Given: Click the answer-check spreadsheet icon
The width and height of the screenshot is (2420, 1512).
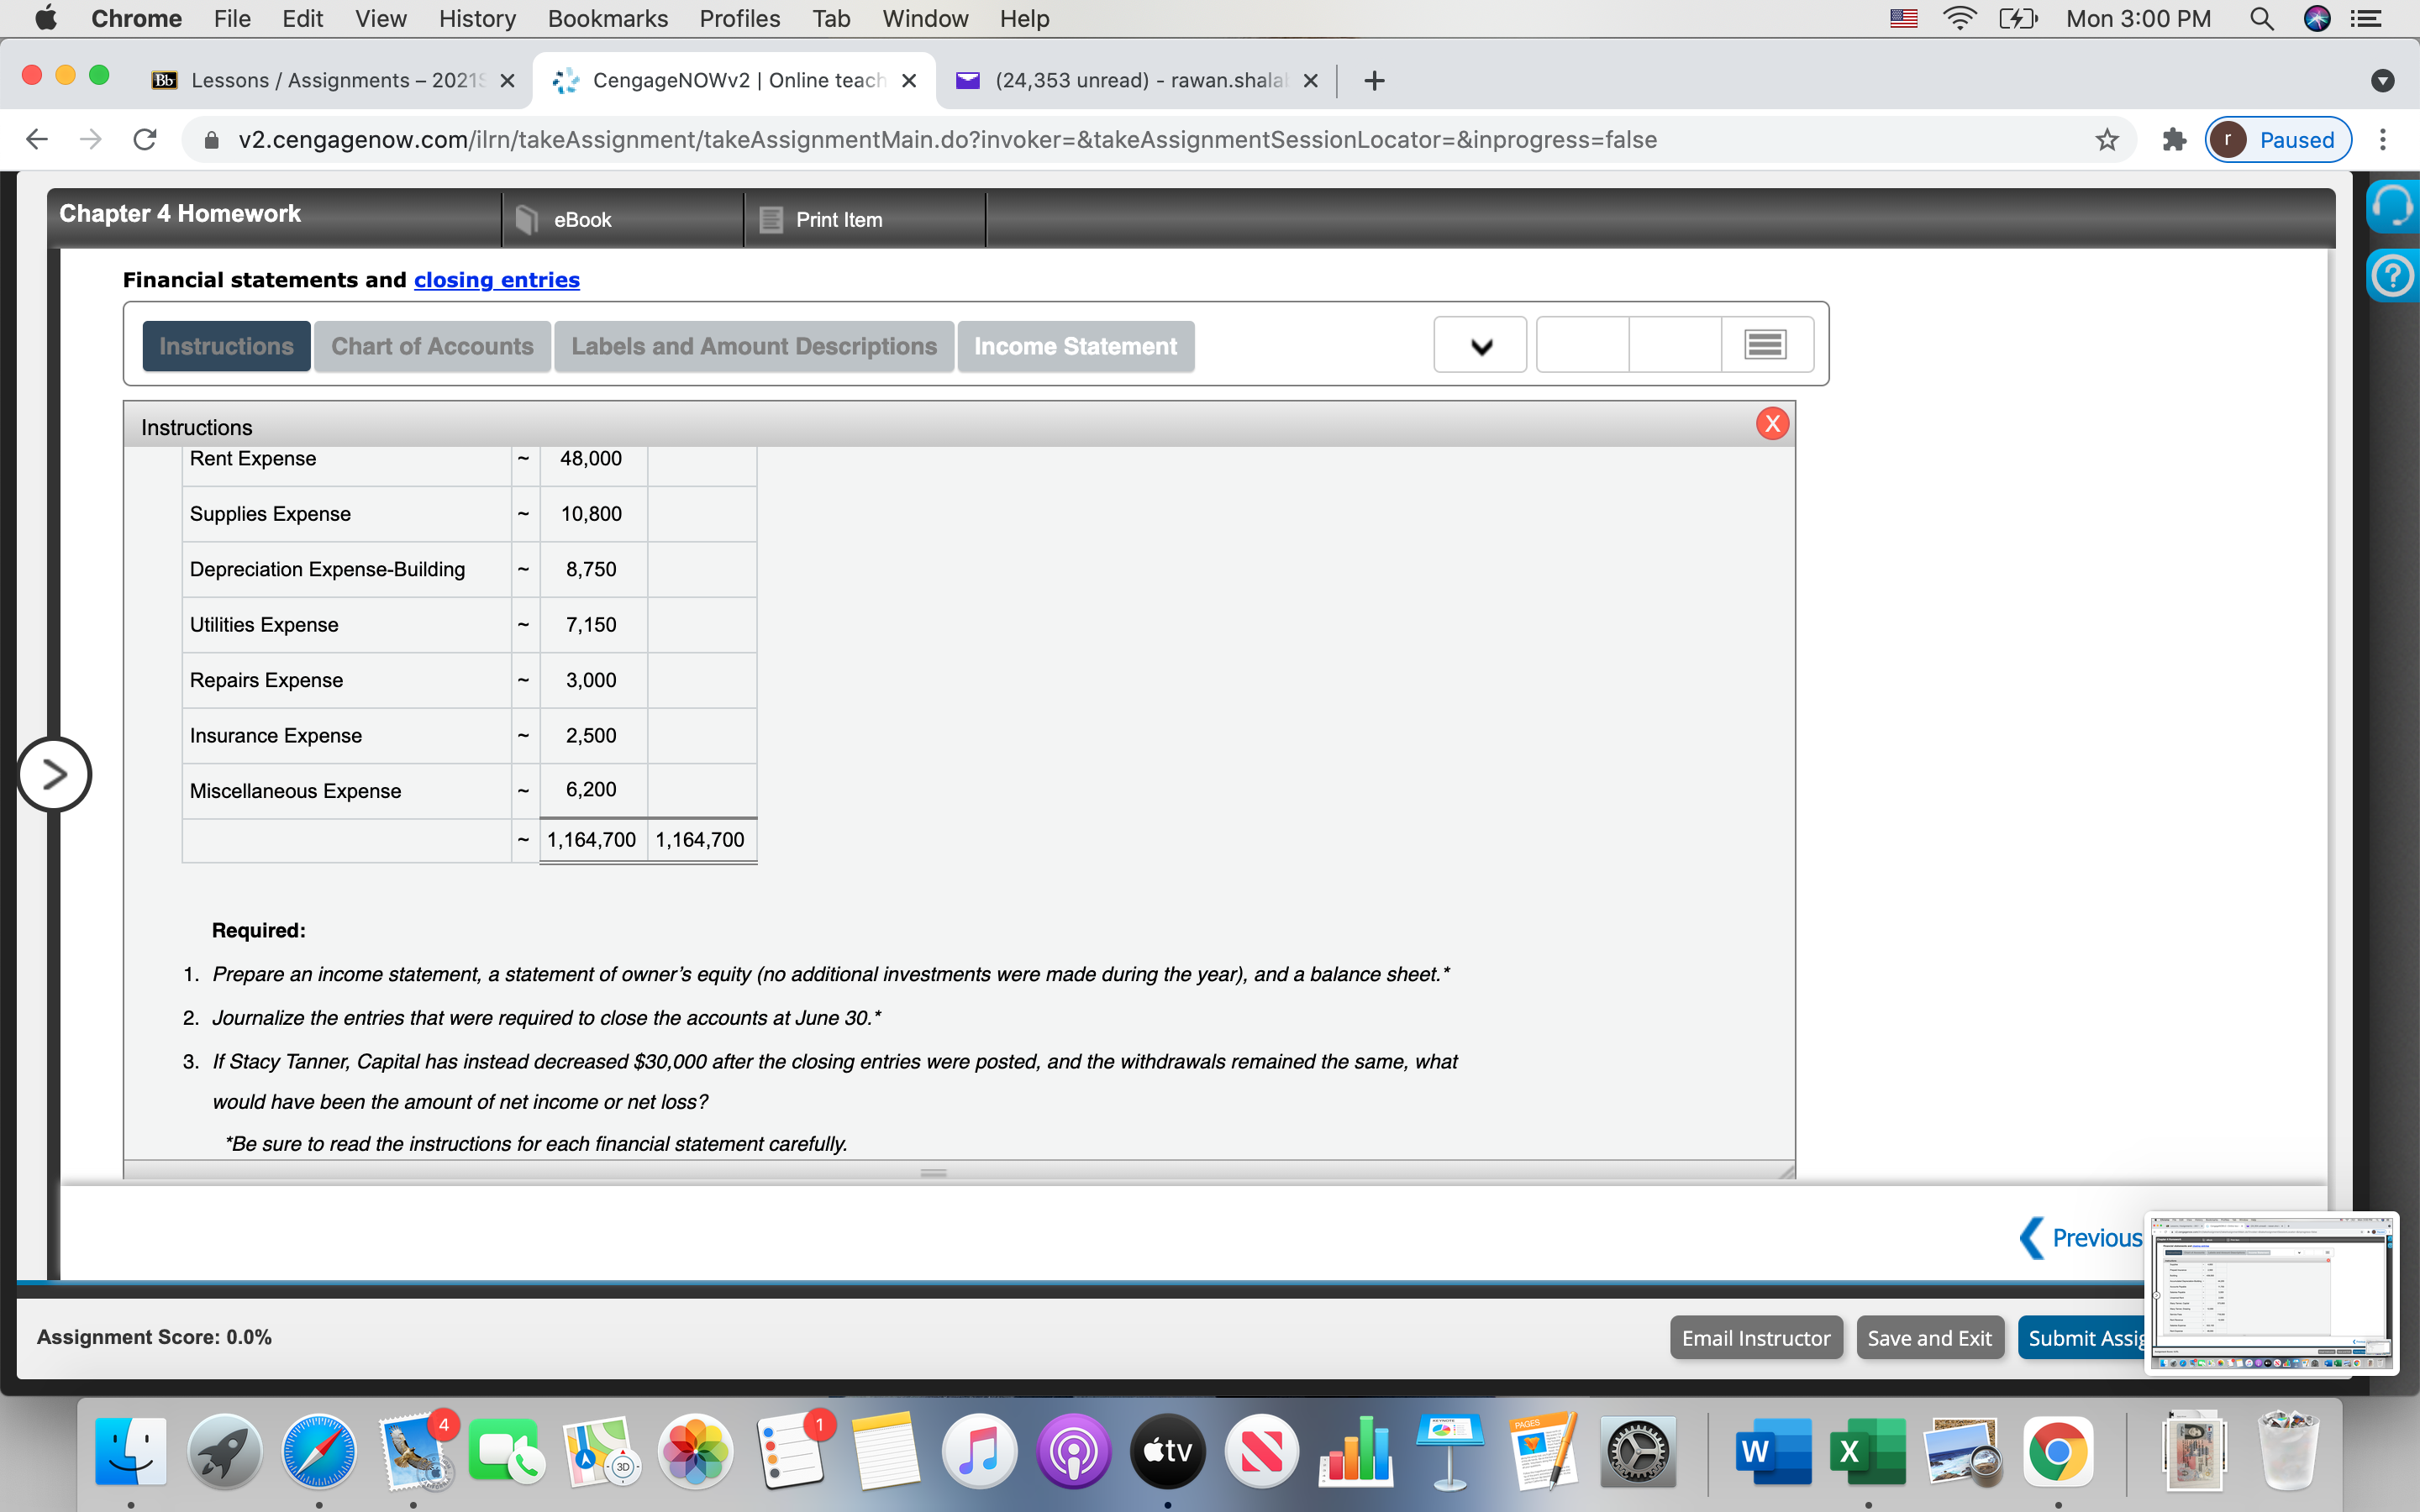Looking at the screenshot, I should [1764, 343].
